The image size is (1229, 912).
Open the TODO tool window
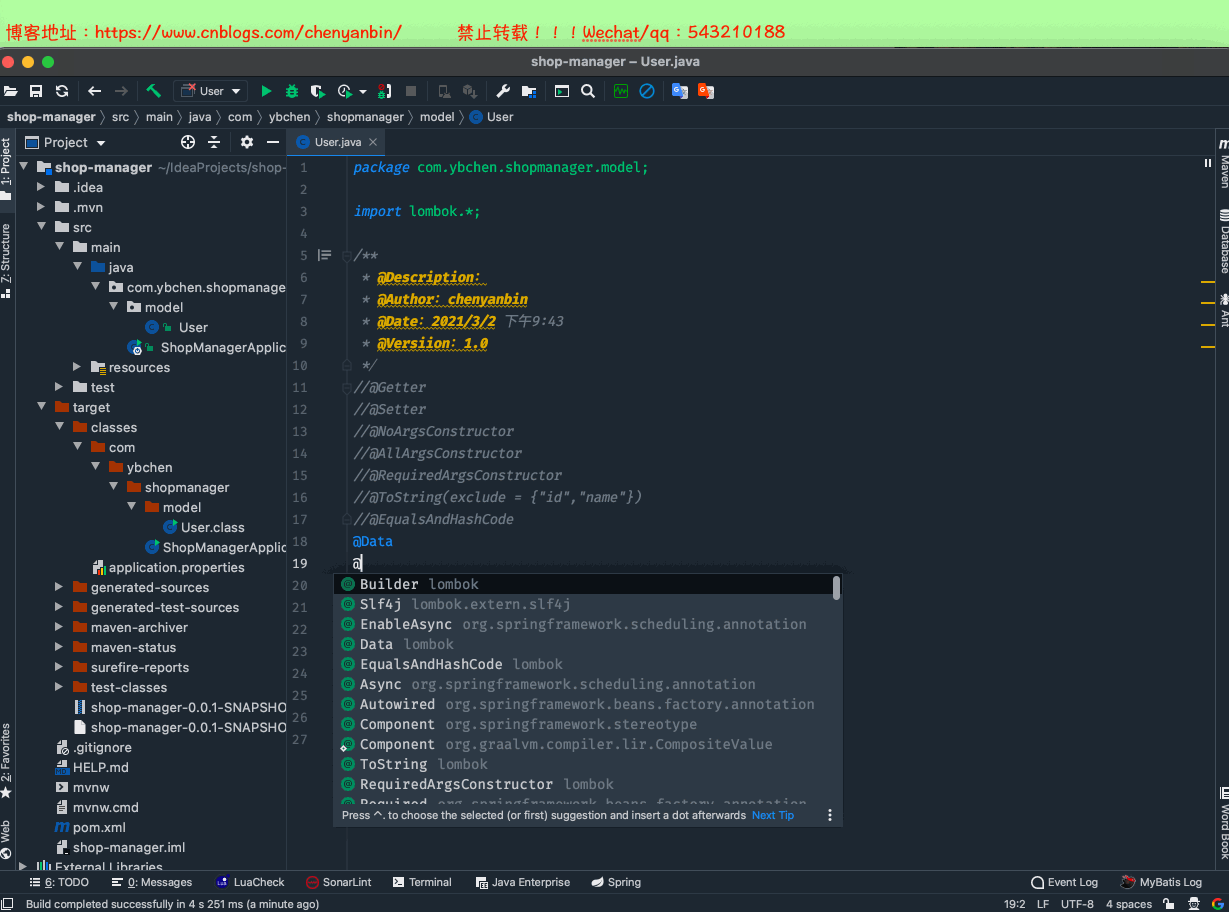60,882
